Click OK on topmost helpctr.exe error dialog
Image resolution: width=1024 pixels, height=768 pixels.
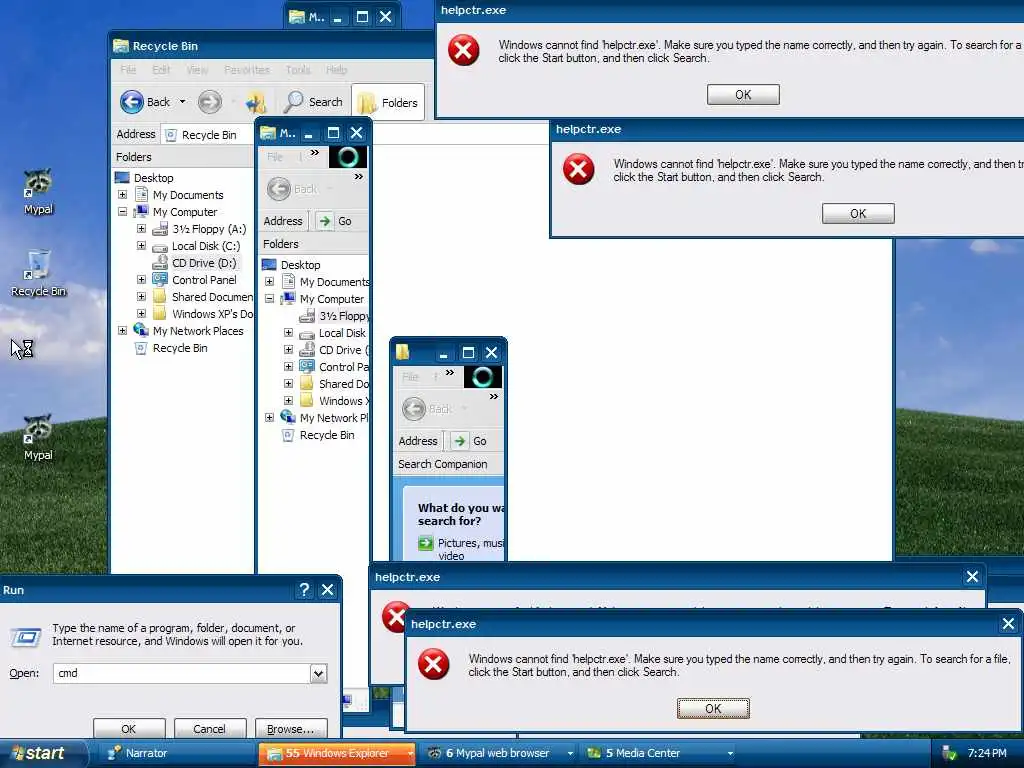point(743,95)
